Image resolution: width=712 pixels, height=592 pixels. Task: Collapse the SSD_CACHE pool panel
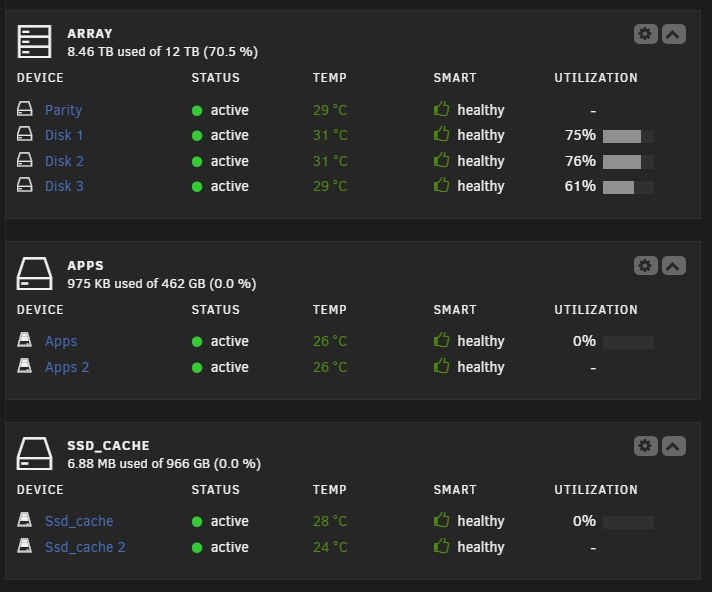673,446
